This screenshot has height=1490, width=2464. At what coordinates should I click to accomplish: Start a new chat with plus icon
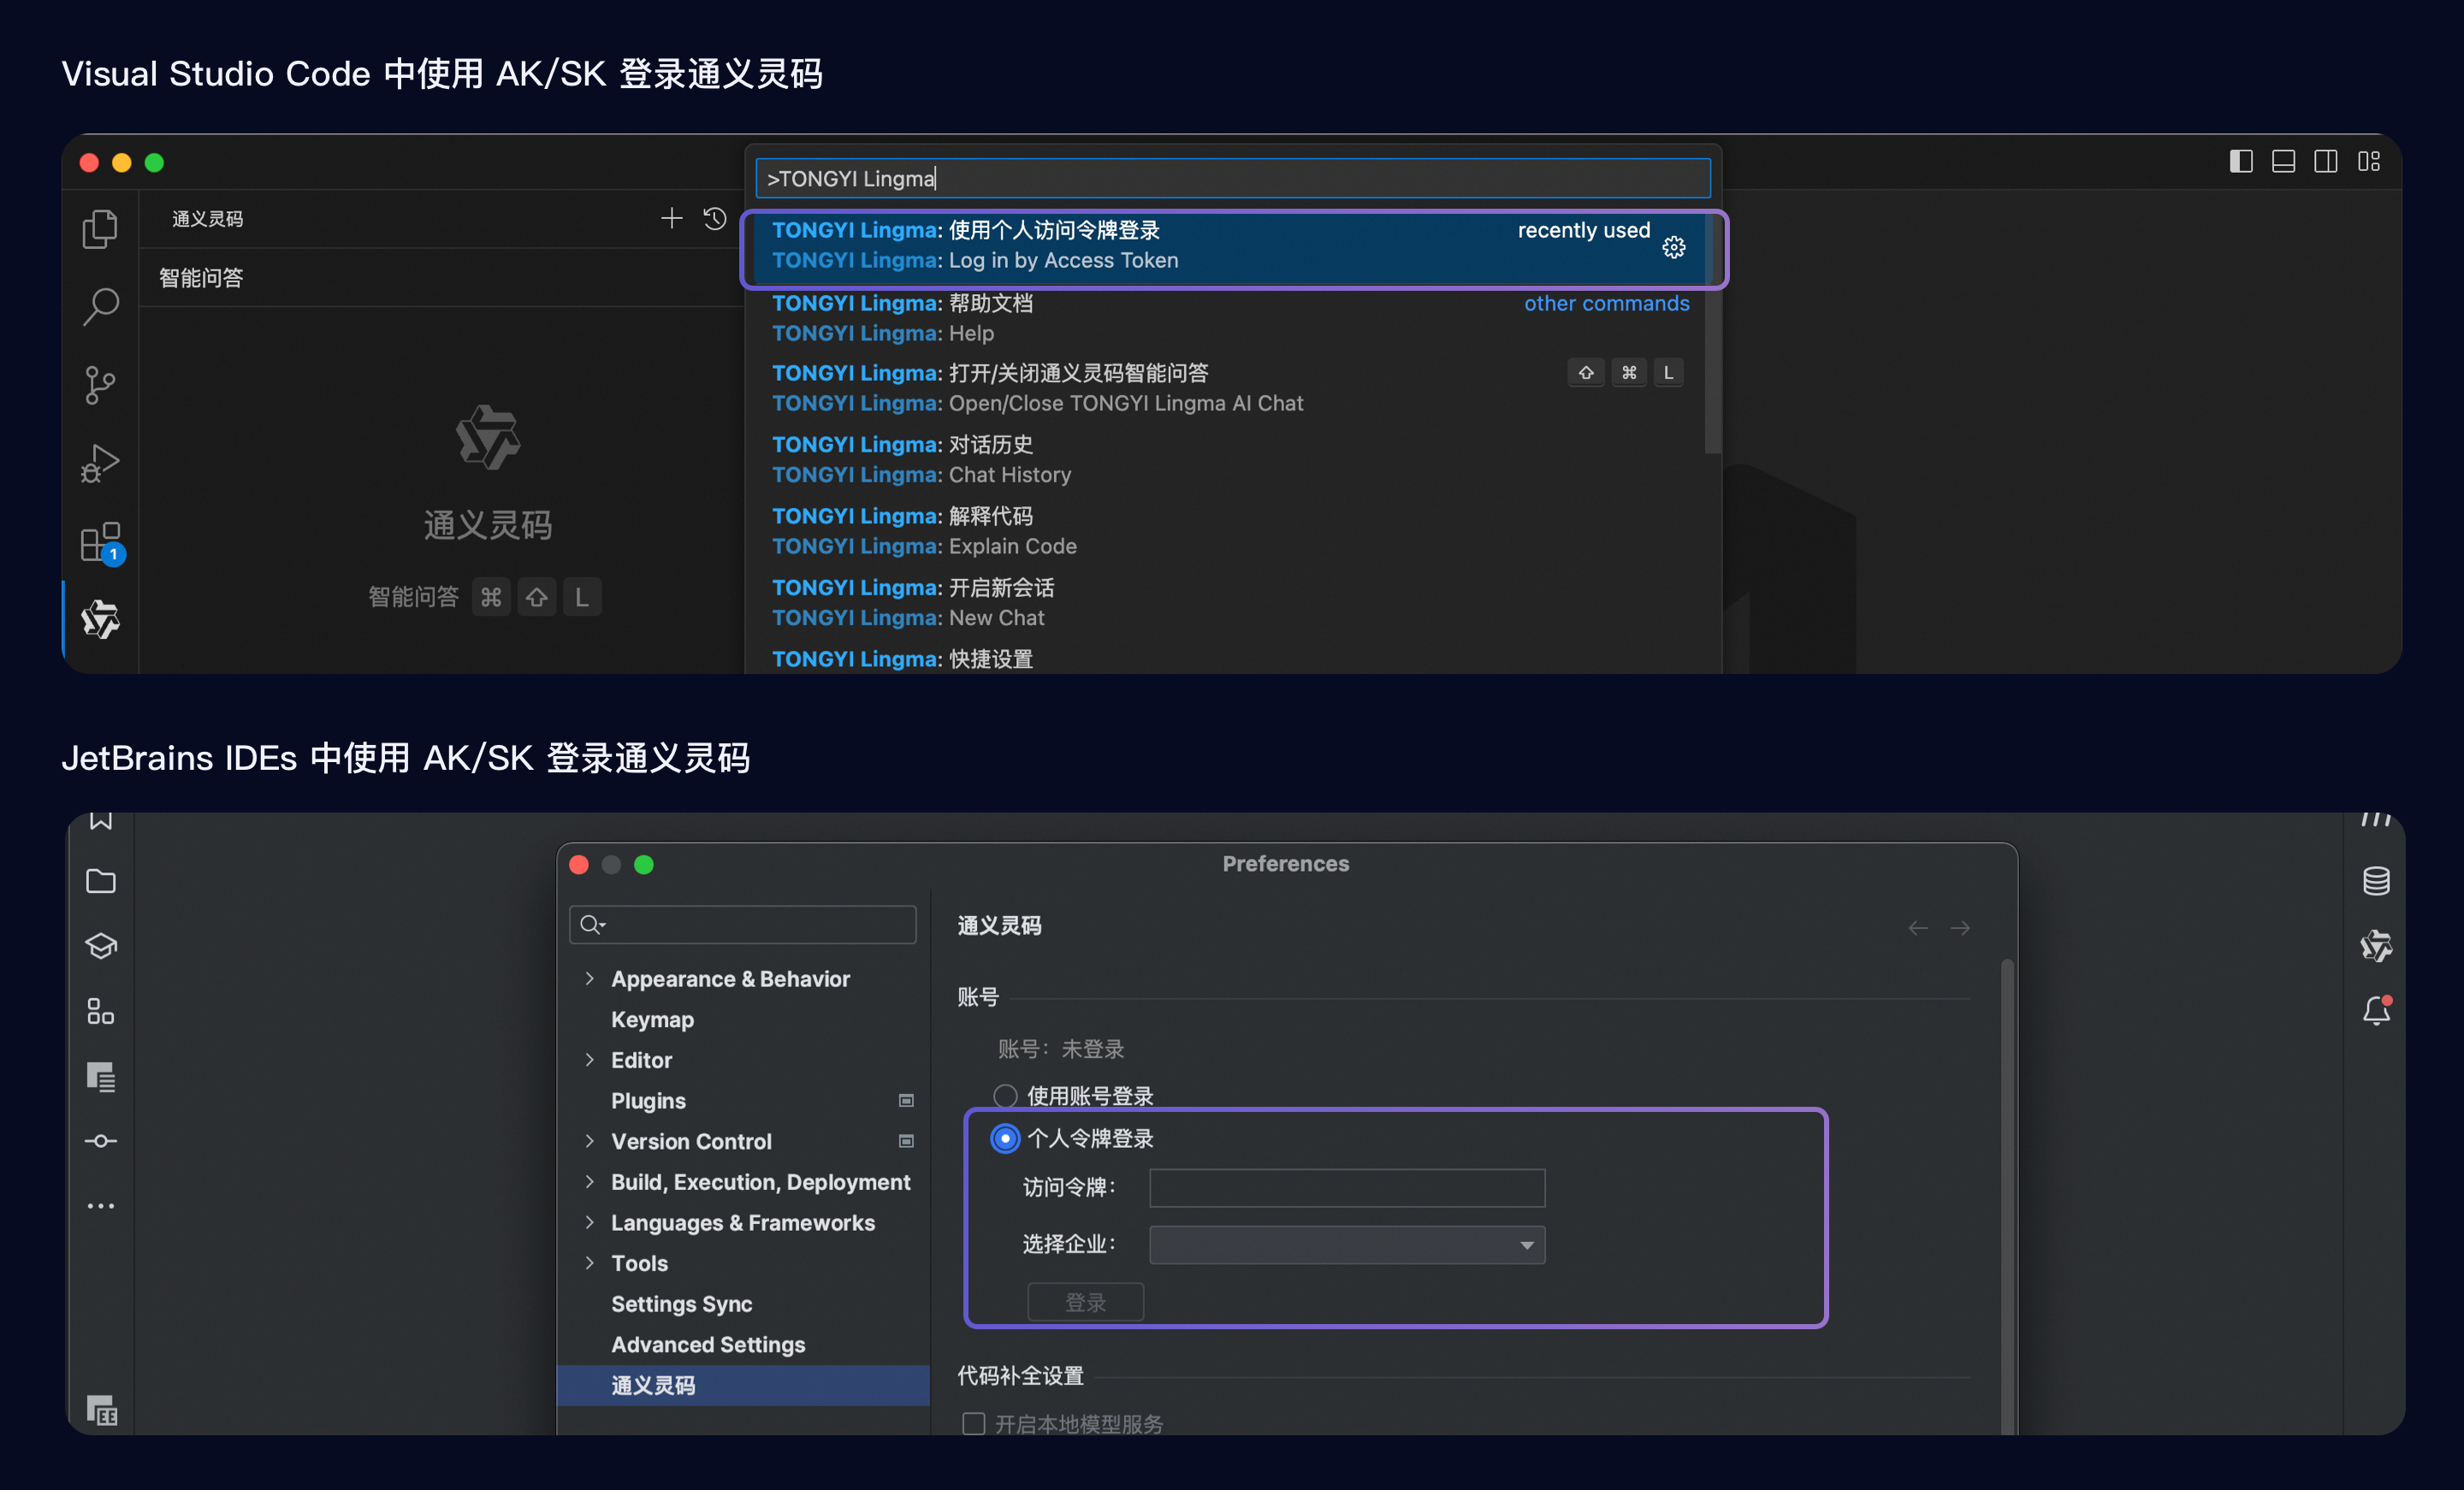click(671, 218)
